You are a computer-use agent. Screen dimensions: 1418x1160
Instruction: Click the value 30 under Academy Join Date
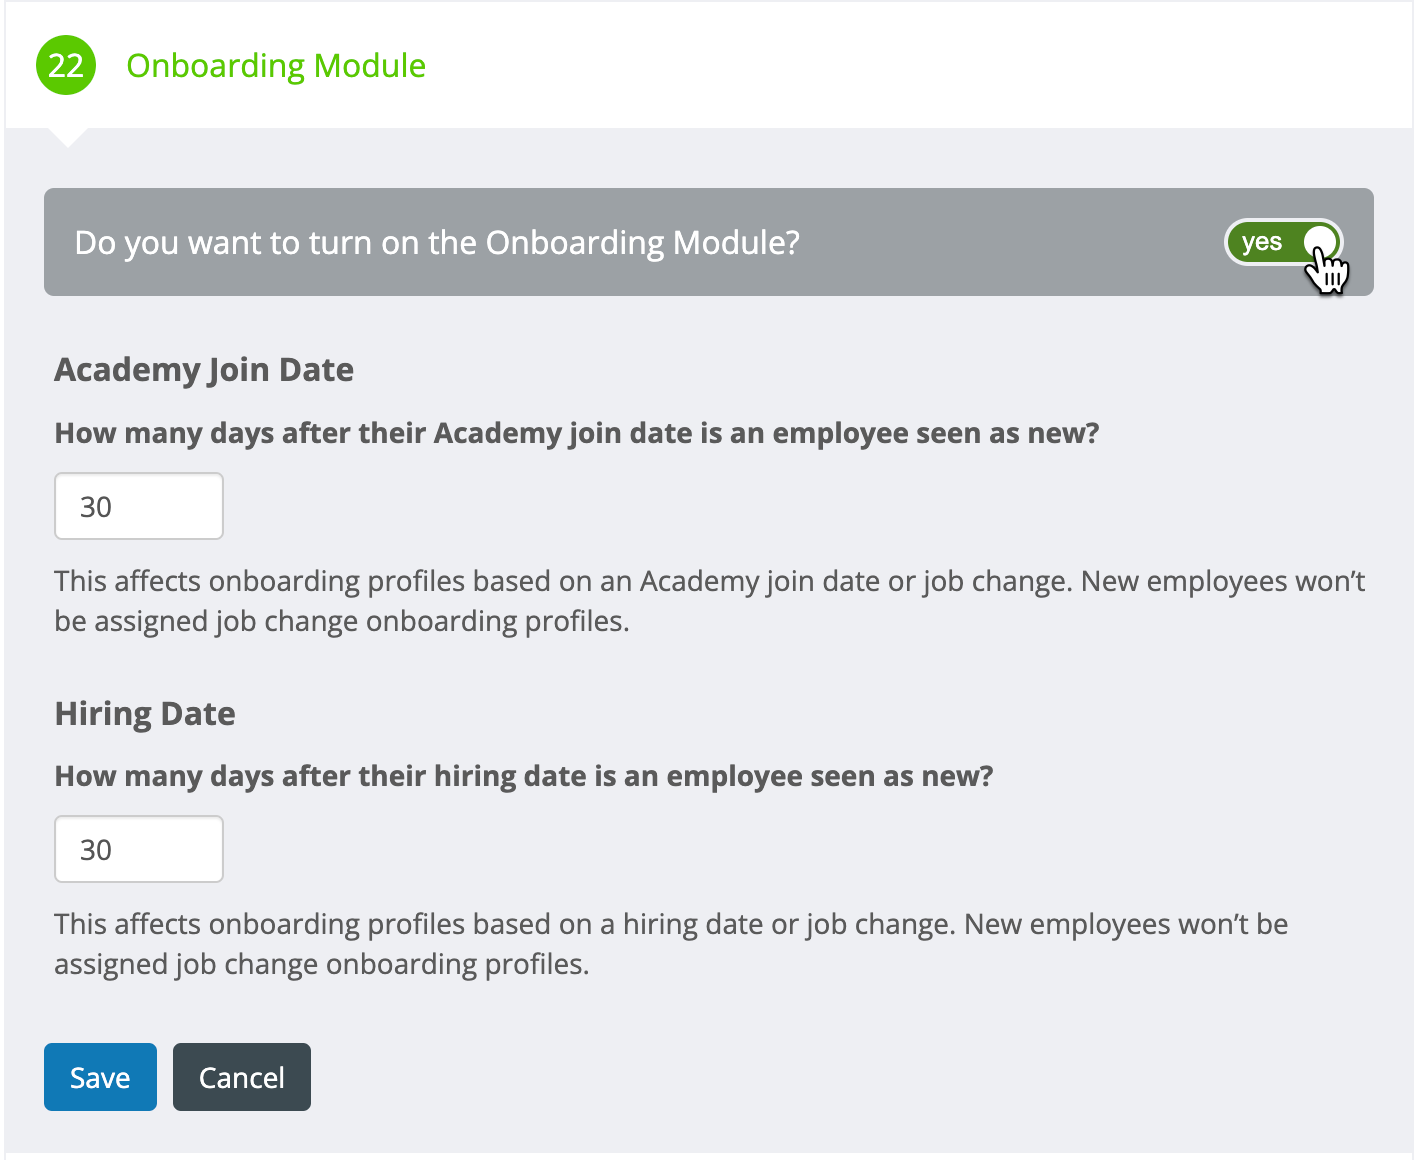point(97,506)
